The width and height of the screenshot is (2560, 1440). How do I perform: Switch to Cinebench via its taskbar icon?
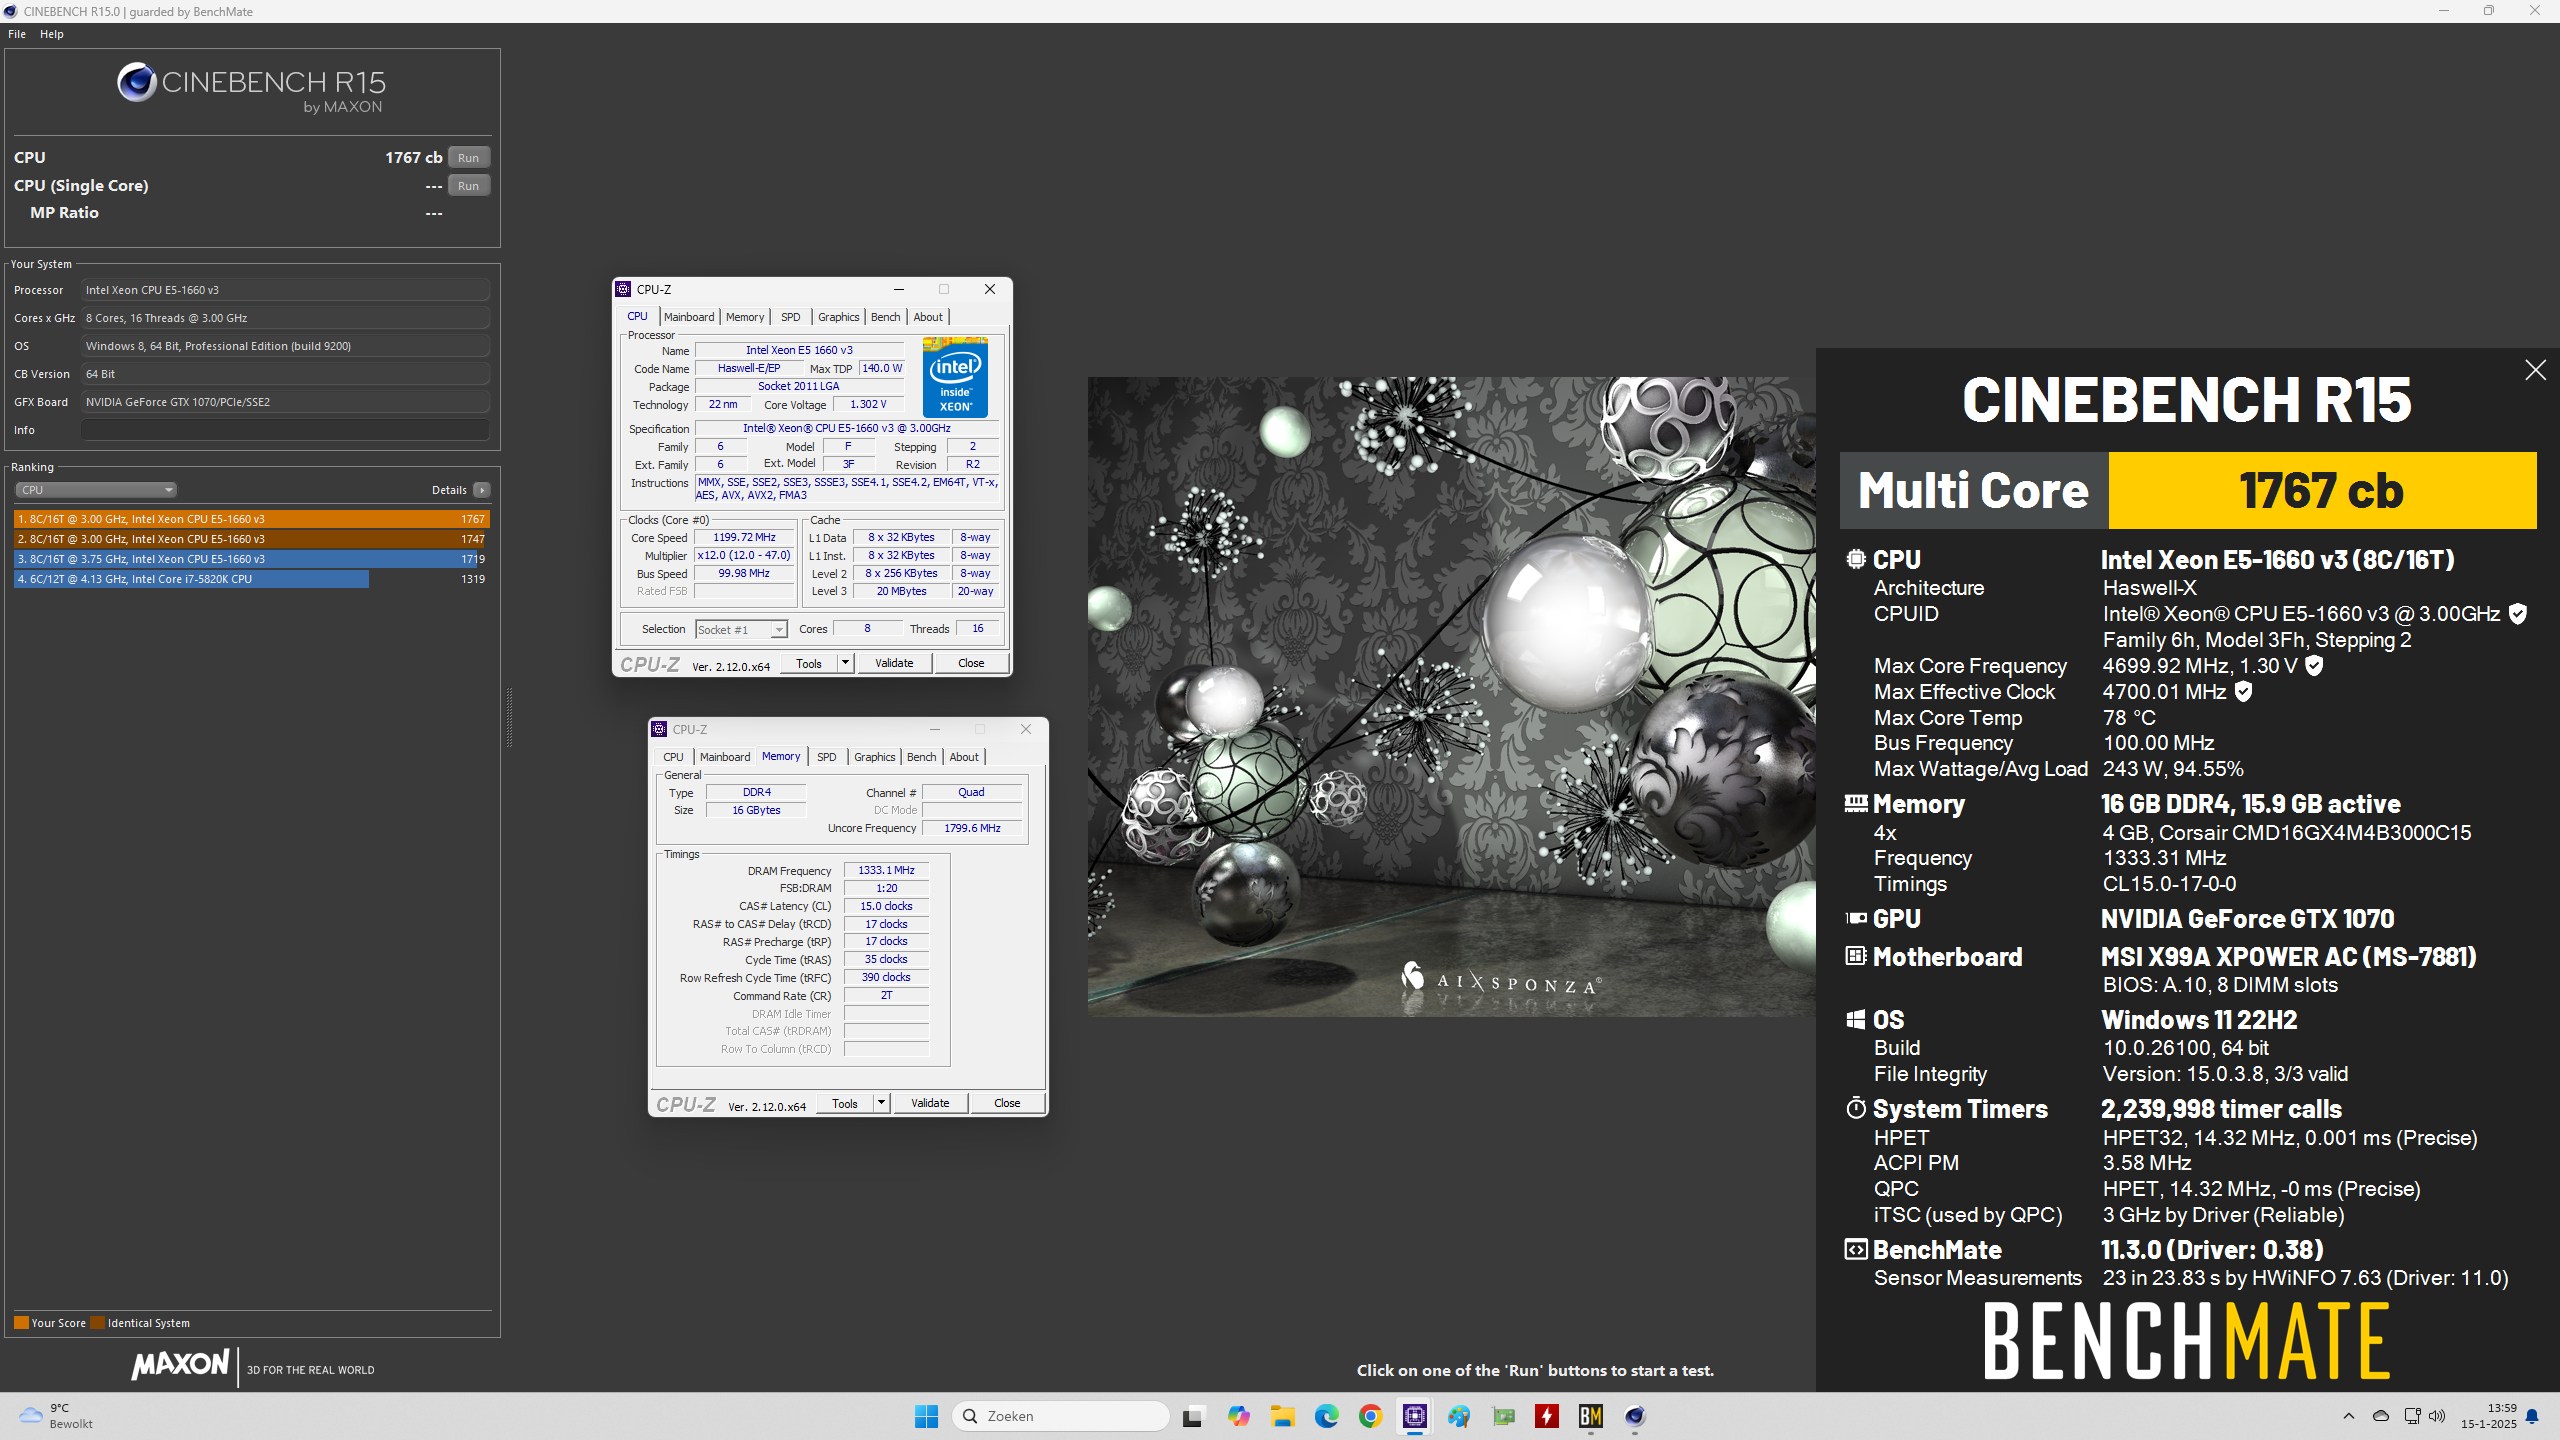click(1635, 1416)
